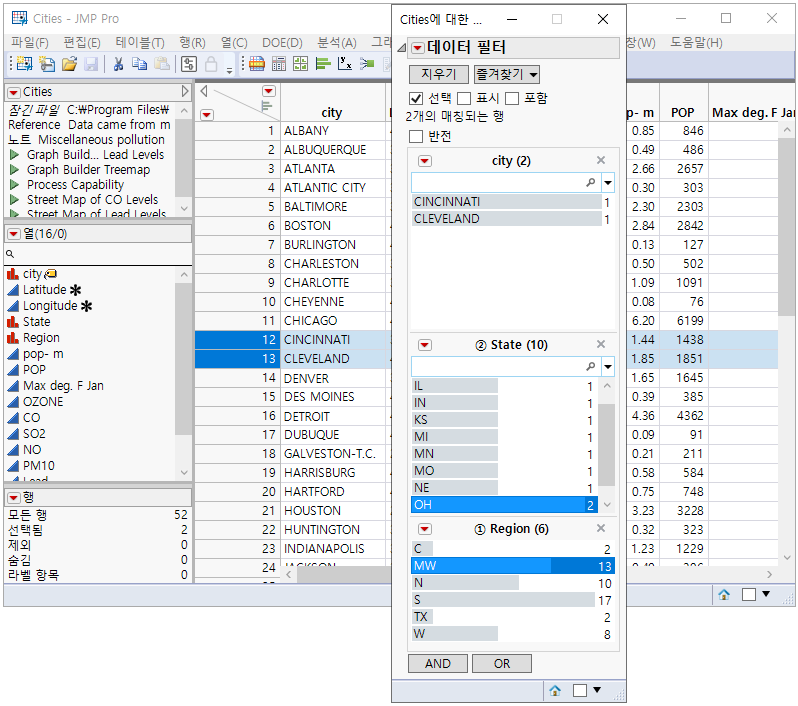Viewport: 798px width, 706px height.
Task: Remove the State filter with X
Action: click(x=601, y=345)
